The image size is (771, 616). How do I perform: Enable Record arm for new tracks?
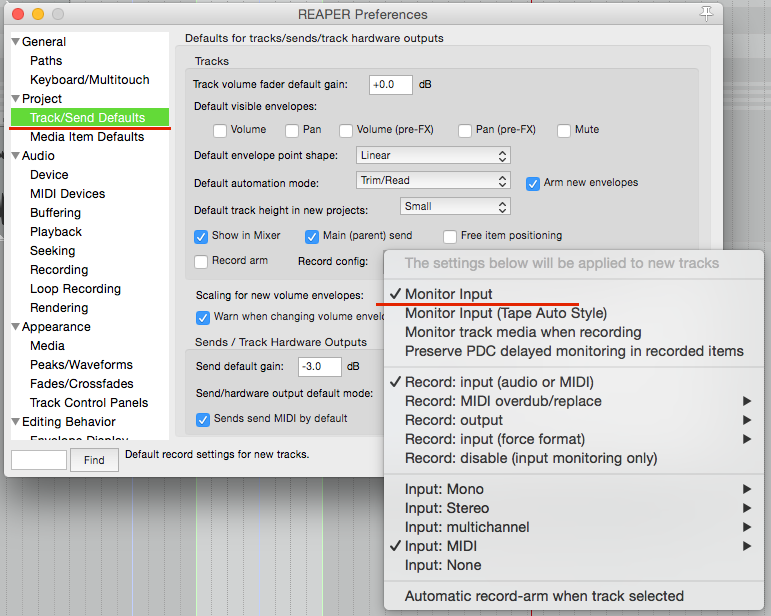(x=201, y=262)
